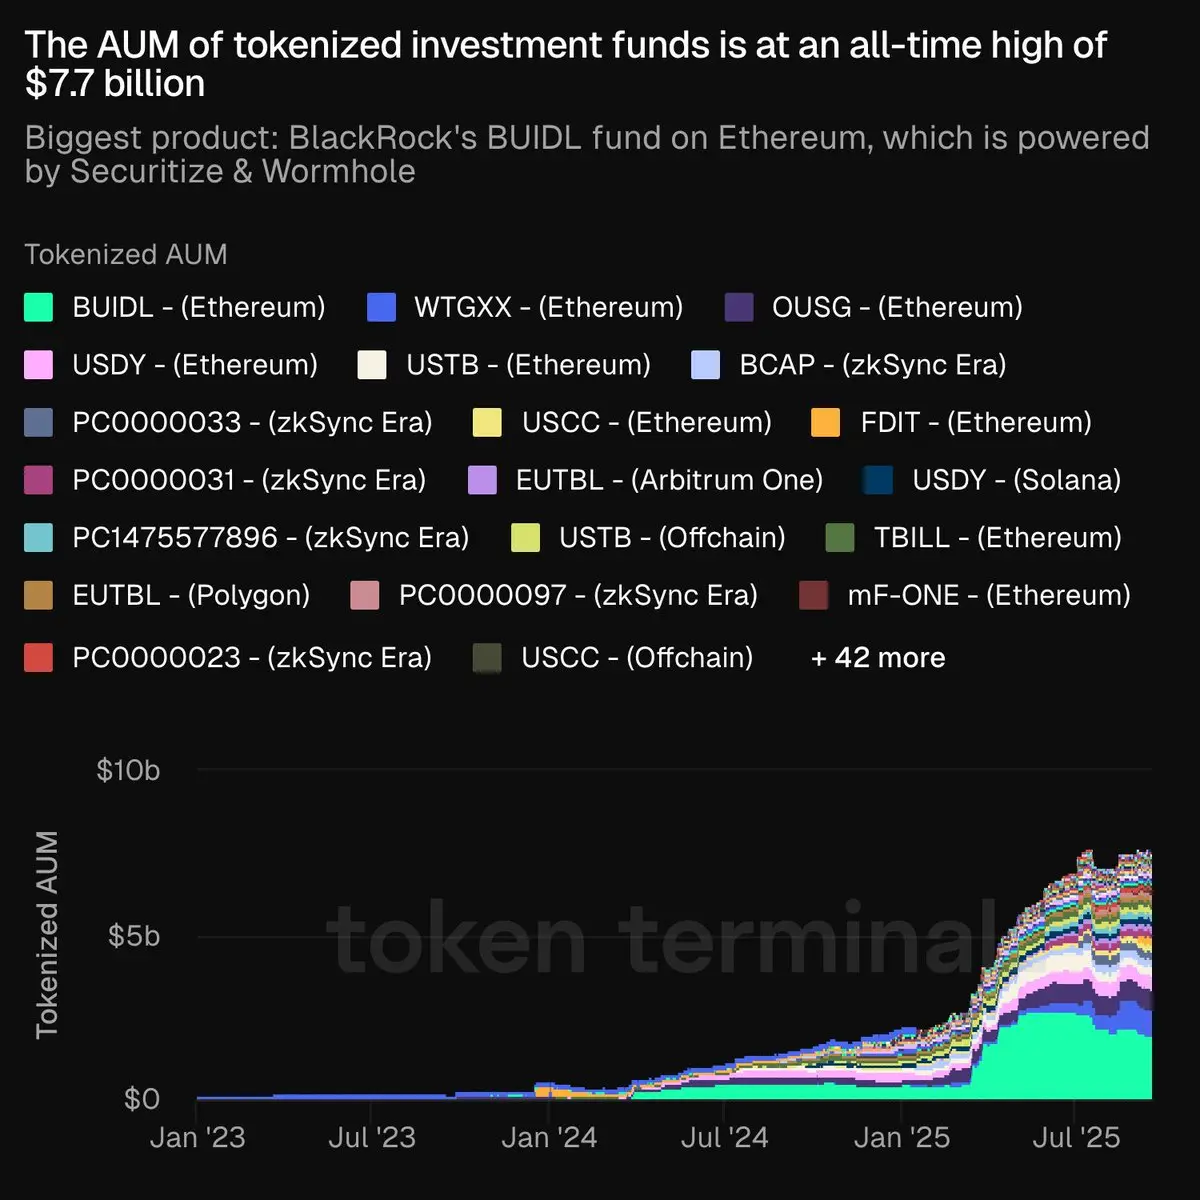Select the BCAP (zkSync Era) legend swatch
The image size is (1200, 1200).
pyautogui.click(x=705, y=365)
